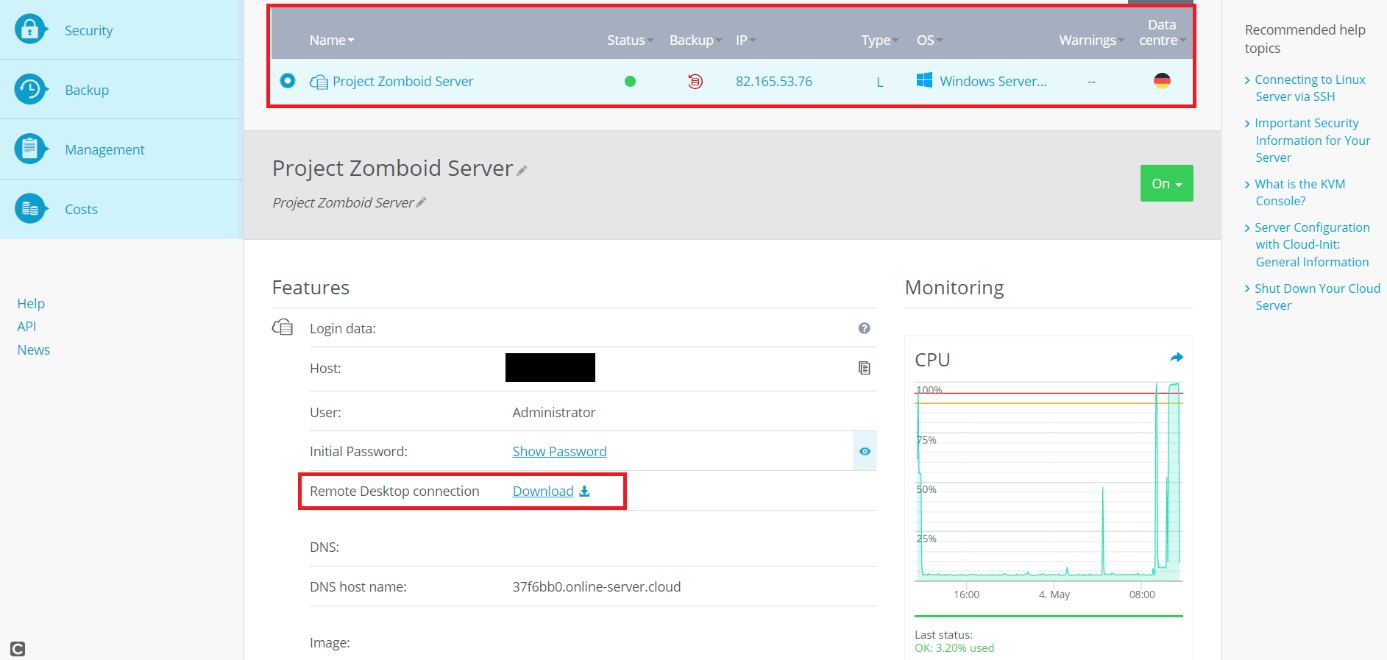Open the News link in the sidebar
This screenshot has height=660, width=1387.
pyautogui.click(x=33, y=350)
